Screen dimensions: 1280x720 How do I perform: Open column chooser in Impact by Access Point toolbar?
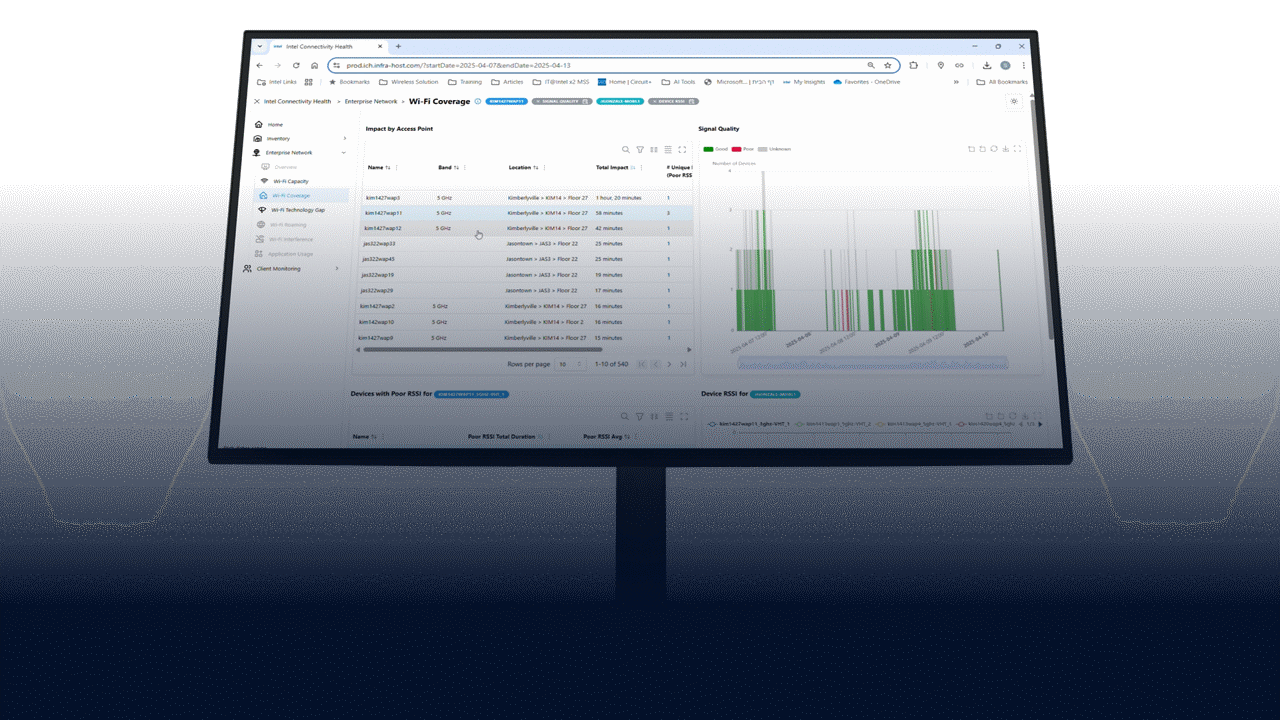coord(654,150)
